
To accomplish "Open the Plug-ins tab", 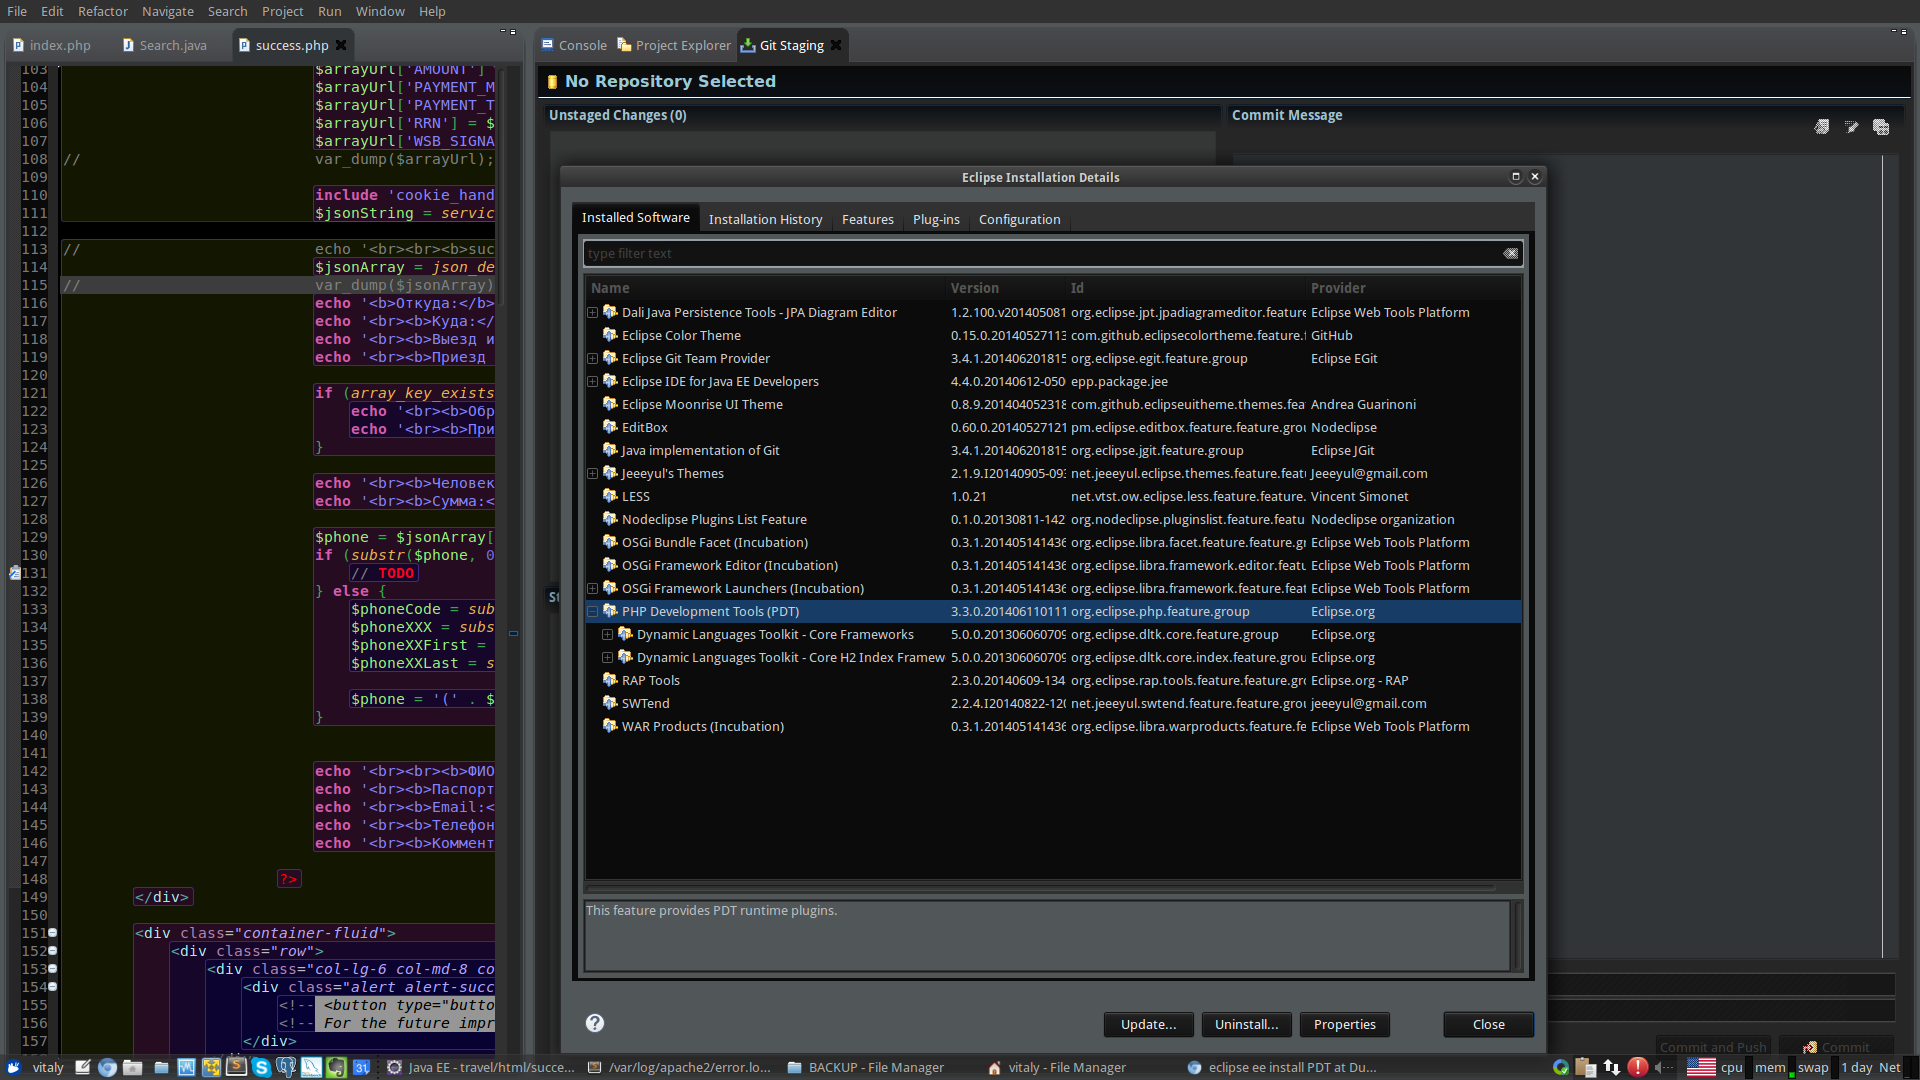I will pos(936,219).
